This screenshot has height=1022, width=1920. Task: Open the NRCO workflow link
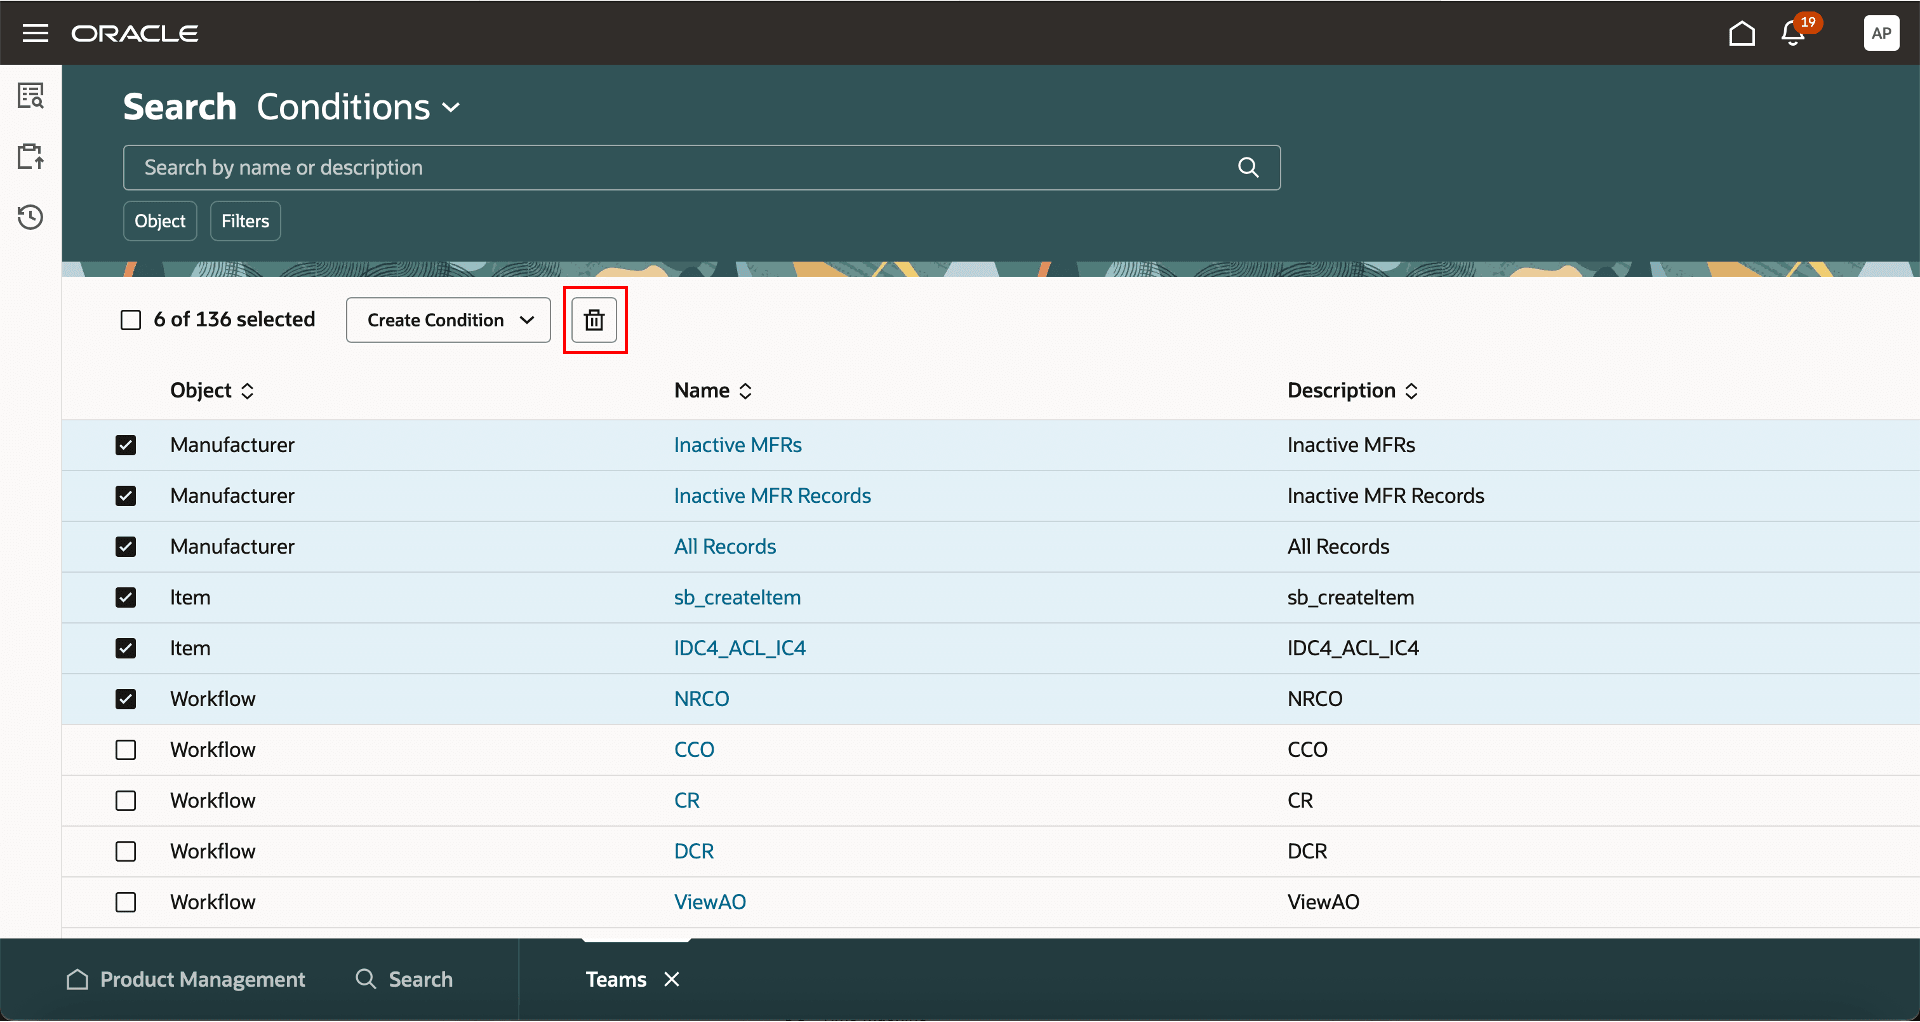click(702, 698)
